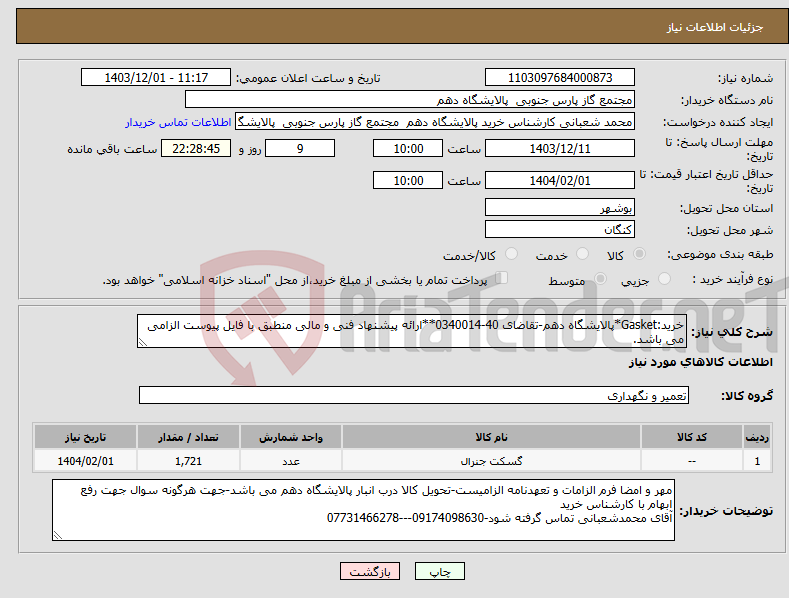The width and height of the screenshot is (789, 598).
Task: Click the کد کالا column header
Action: click(692, 437)
